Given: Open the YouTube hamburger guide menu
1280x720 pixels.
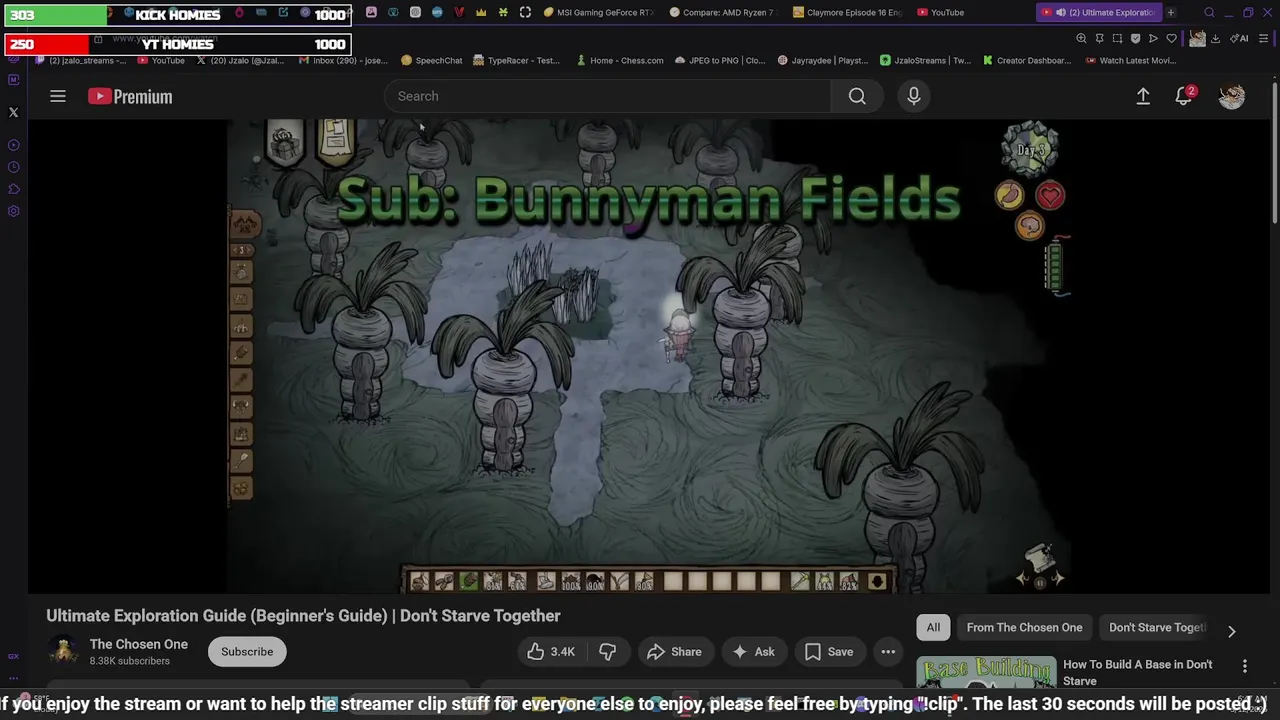Looking at the screenshot, I should pyautogui.click(x=58, y=96).
